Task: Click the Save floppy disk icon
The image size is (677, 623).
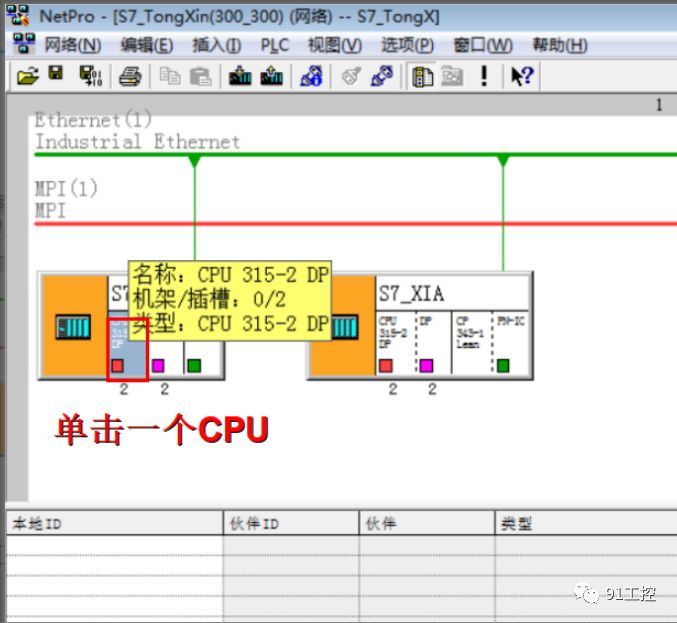Action: (56, 75)
